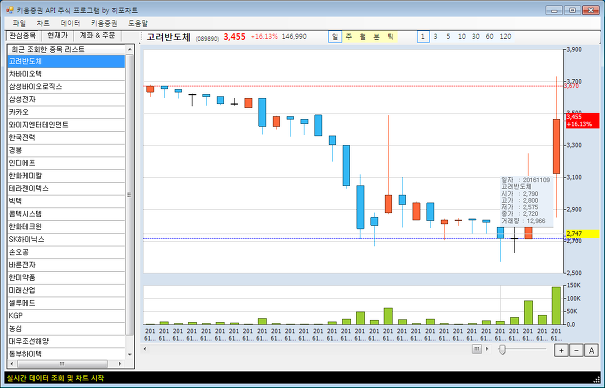Click the chart horizontal scrollbar thumb

(x=477, y=349)
